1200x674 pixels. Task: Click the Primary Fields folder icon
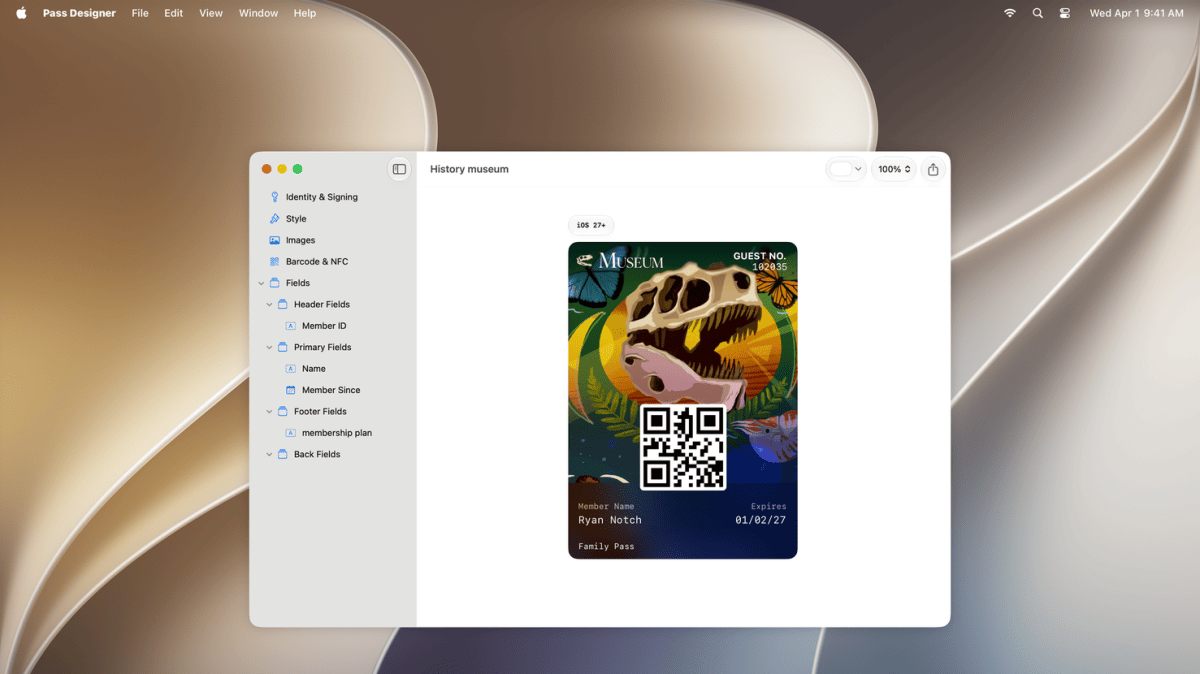(283, 347)
